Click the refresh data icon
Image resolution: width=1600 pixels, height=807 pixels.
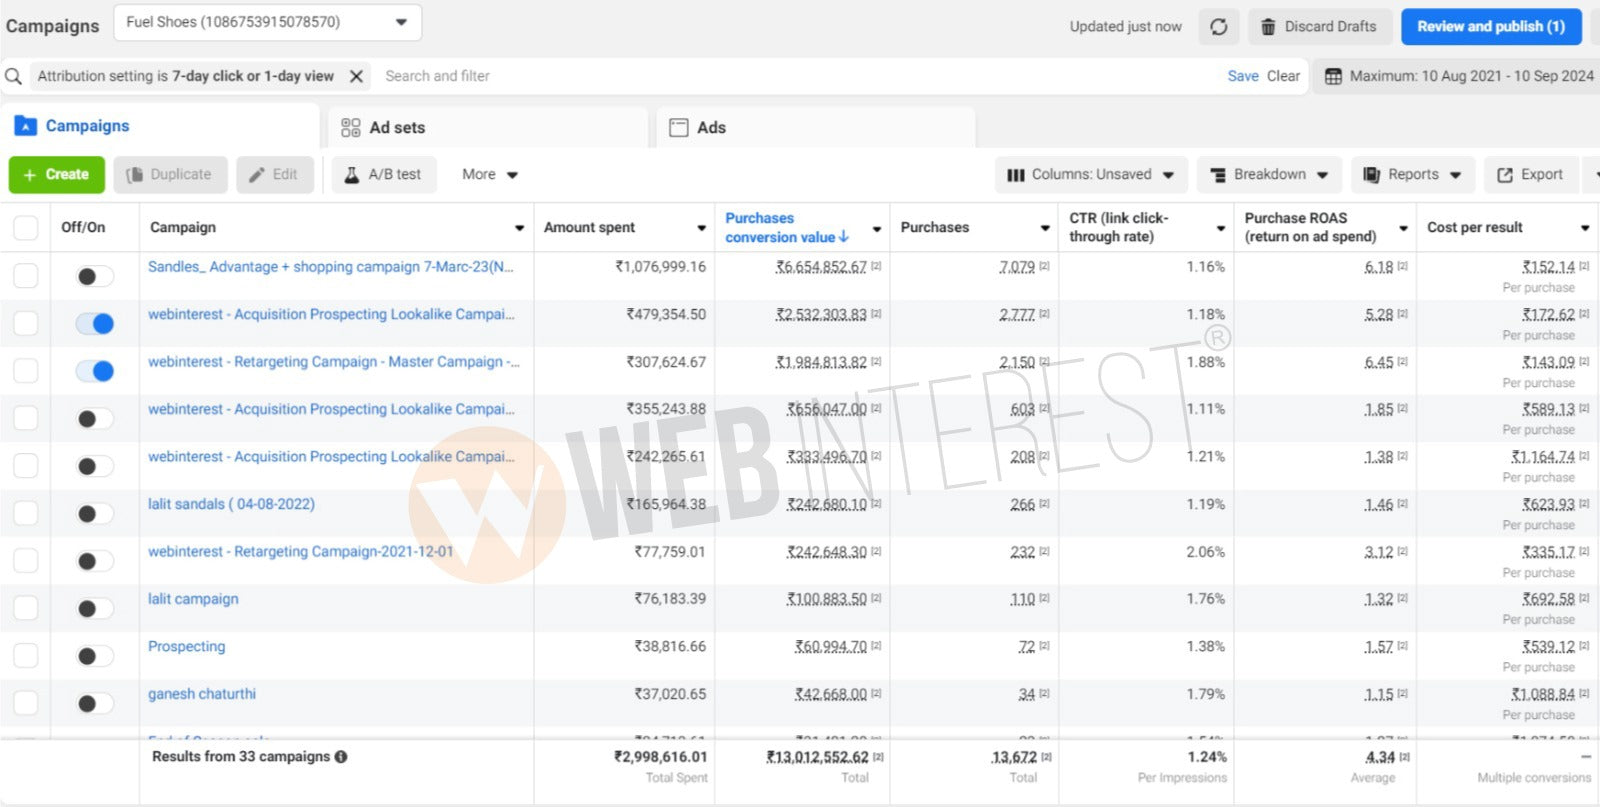coord(1218,27)
